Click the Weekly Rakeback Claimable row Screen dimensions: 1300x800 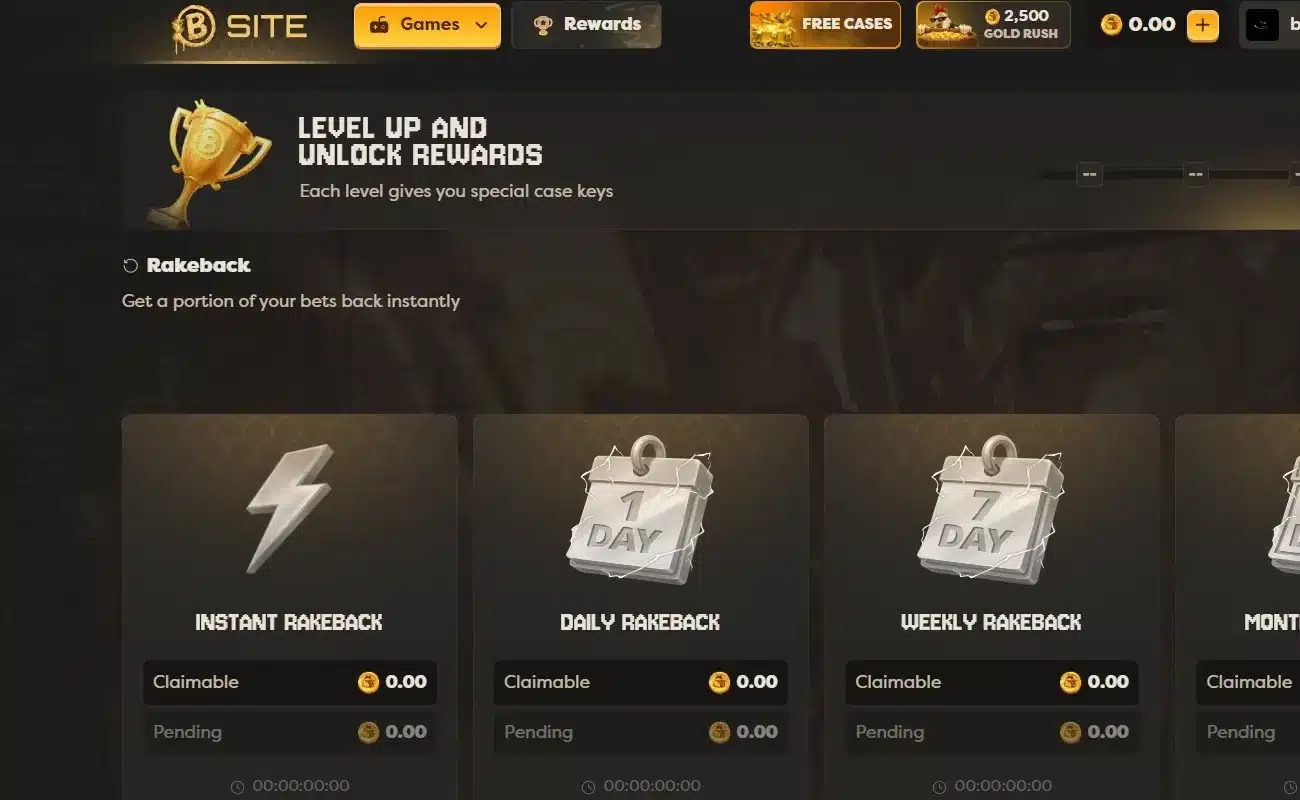point(992,682)
